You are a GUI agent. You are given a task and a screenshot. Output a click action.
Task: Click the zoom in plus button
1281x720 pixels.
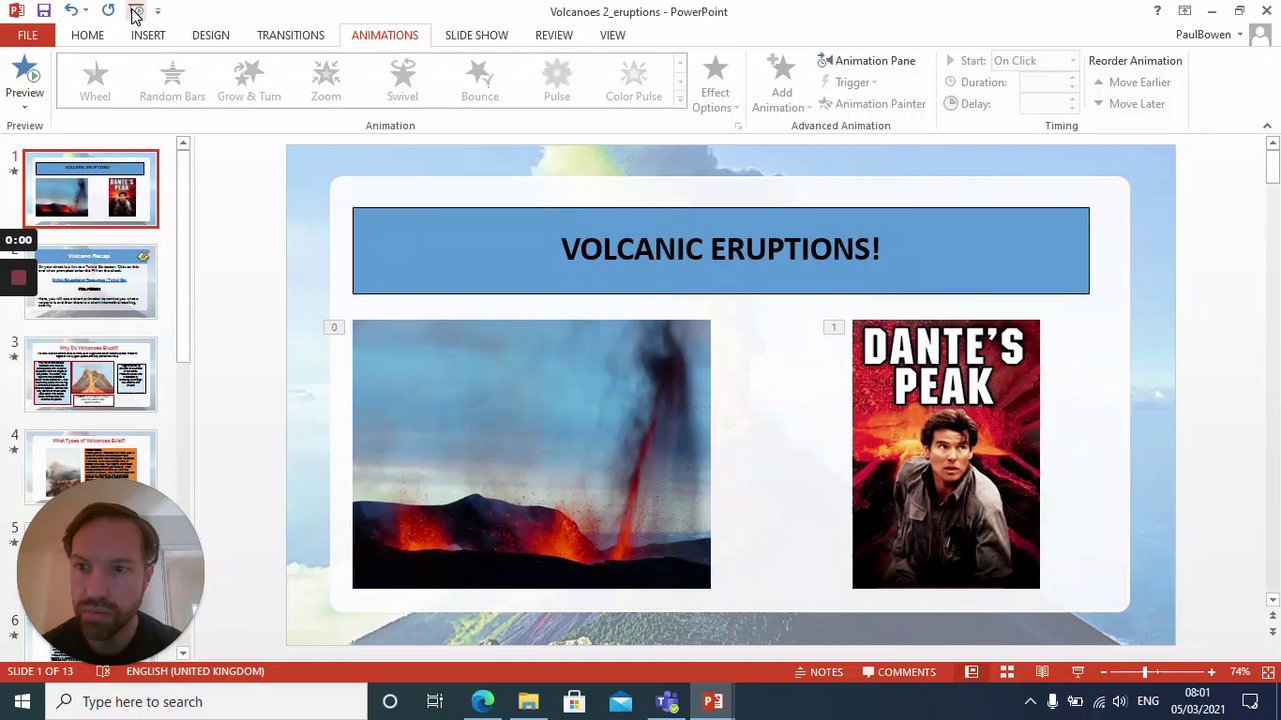(1211, 672)
